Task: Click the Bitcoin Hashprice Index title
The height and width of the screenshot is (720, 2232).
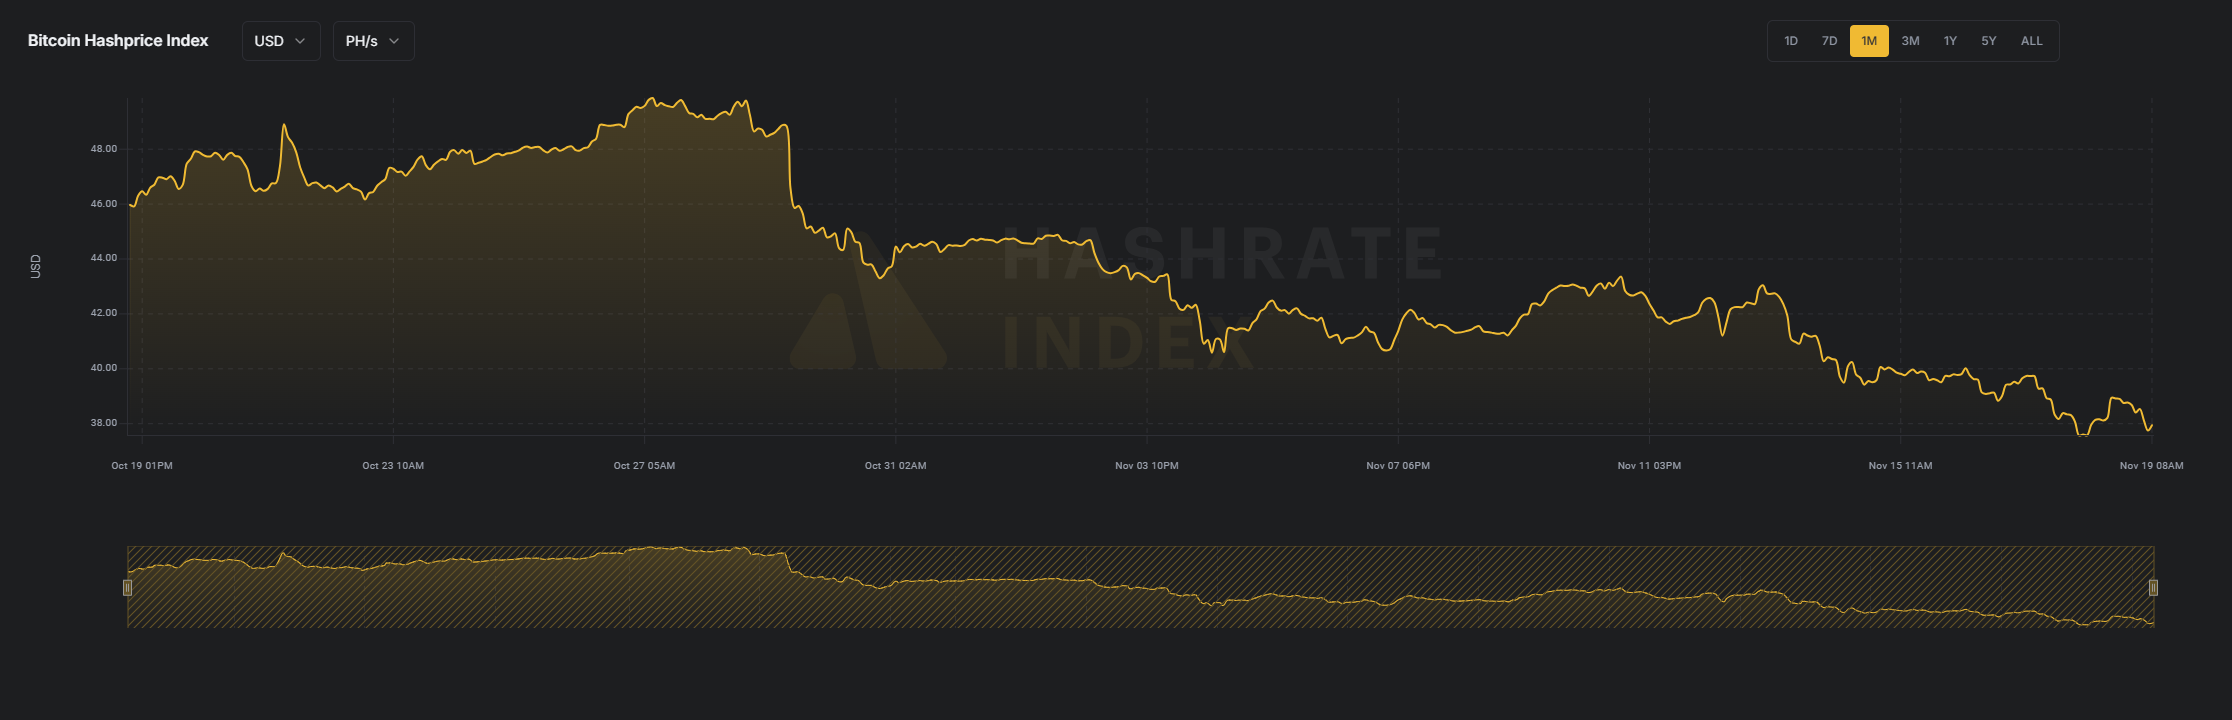Action: tap(118, 41)
